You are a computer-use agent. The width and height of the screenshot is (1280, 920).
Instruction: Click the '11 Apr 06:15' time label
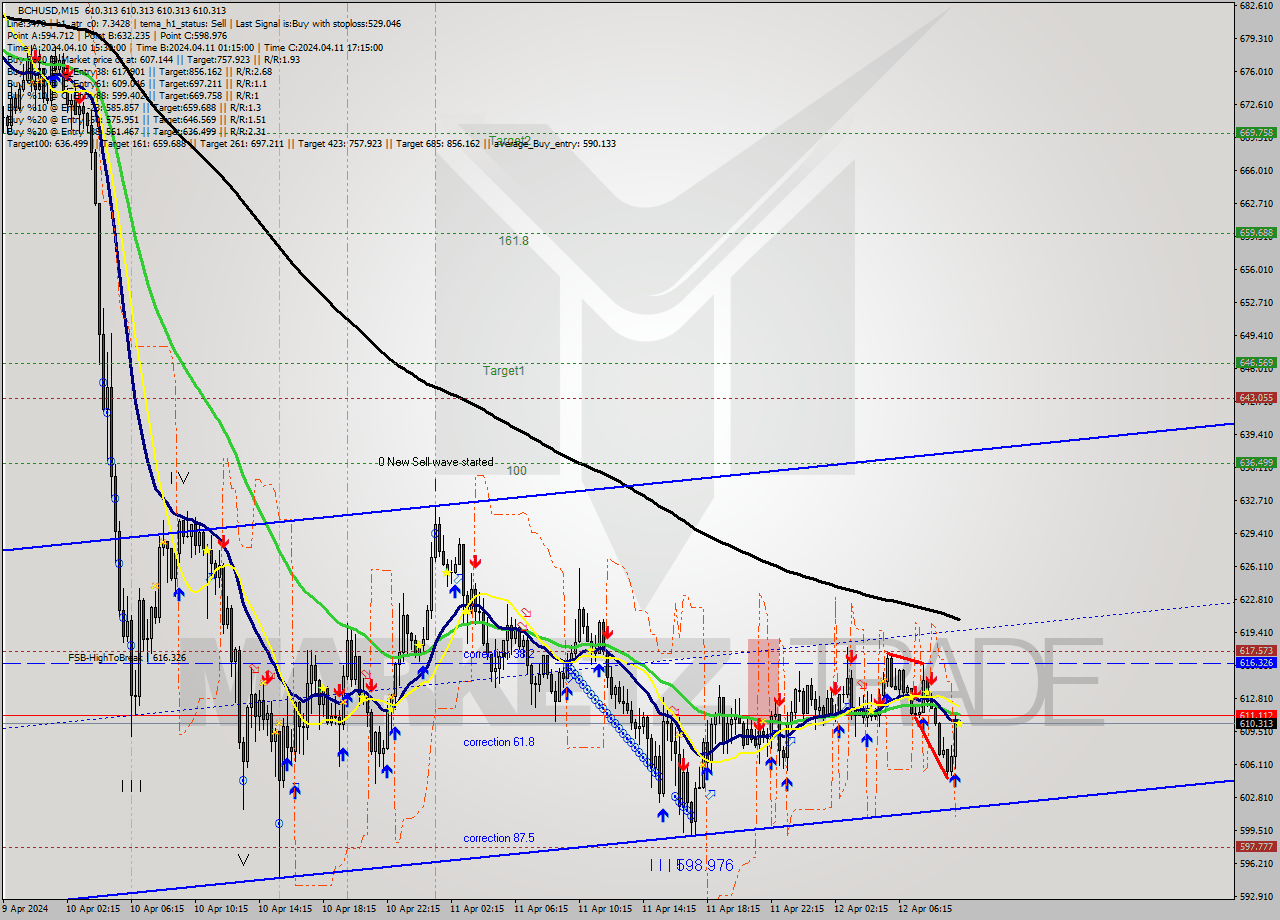click(541, 910)
